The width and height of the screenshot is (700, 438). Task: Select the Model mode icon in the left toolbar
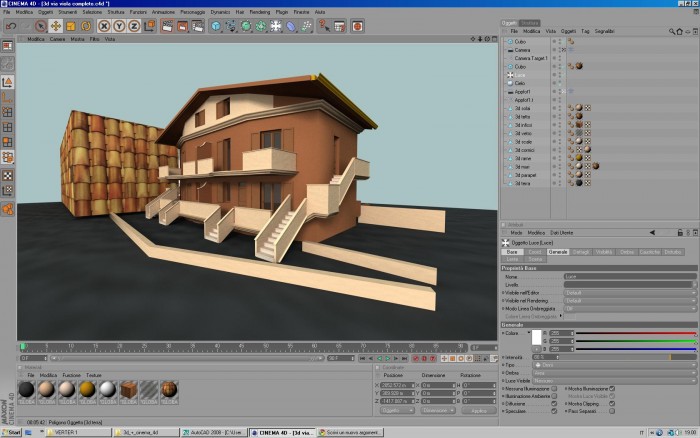click(x=8, y=82)
